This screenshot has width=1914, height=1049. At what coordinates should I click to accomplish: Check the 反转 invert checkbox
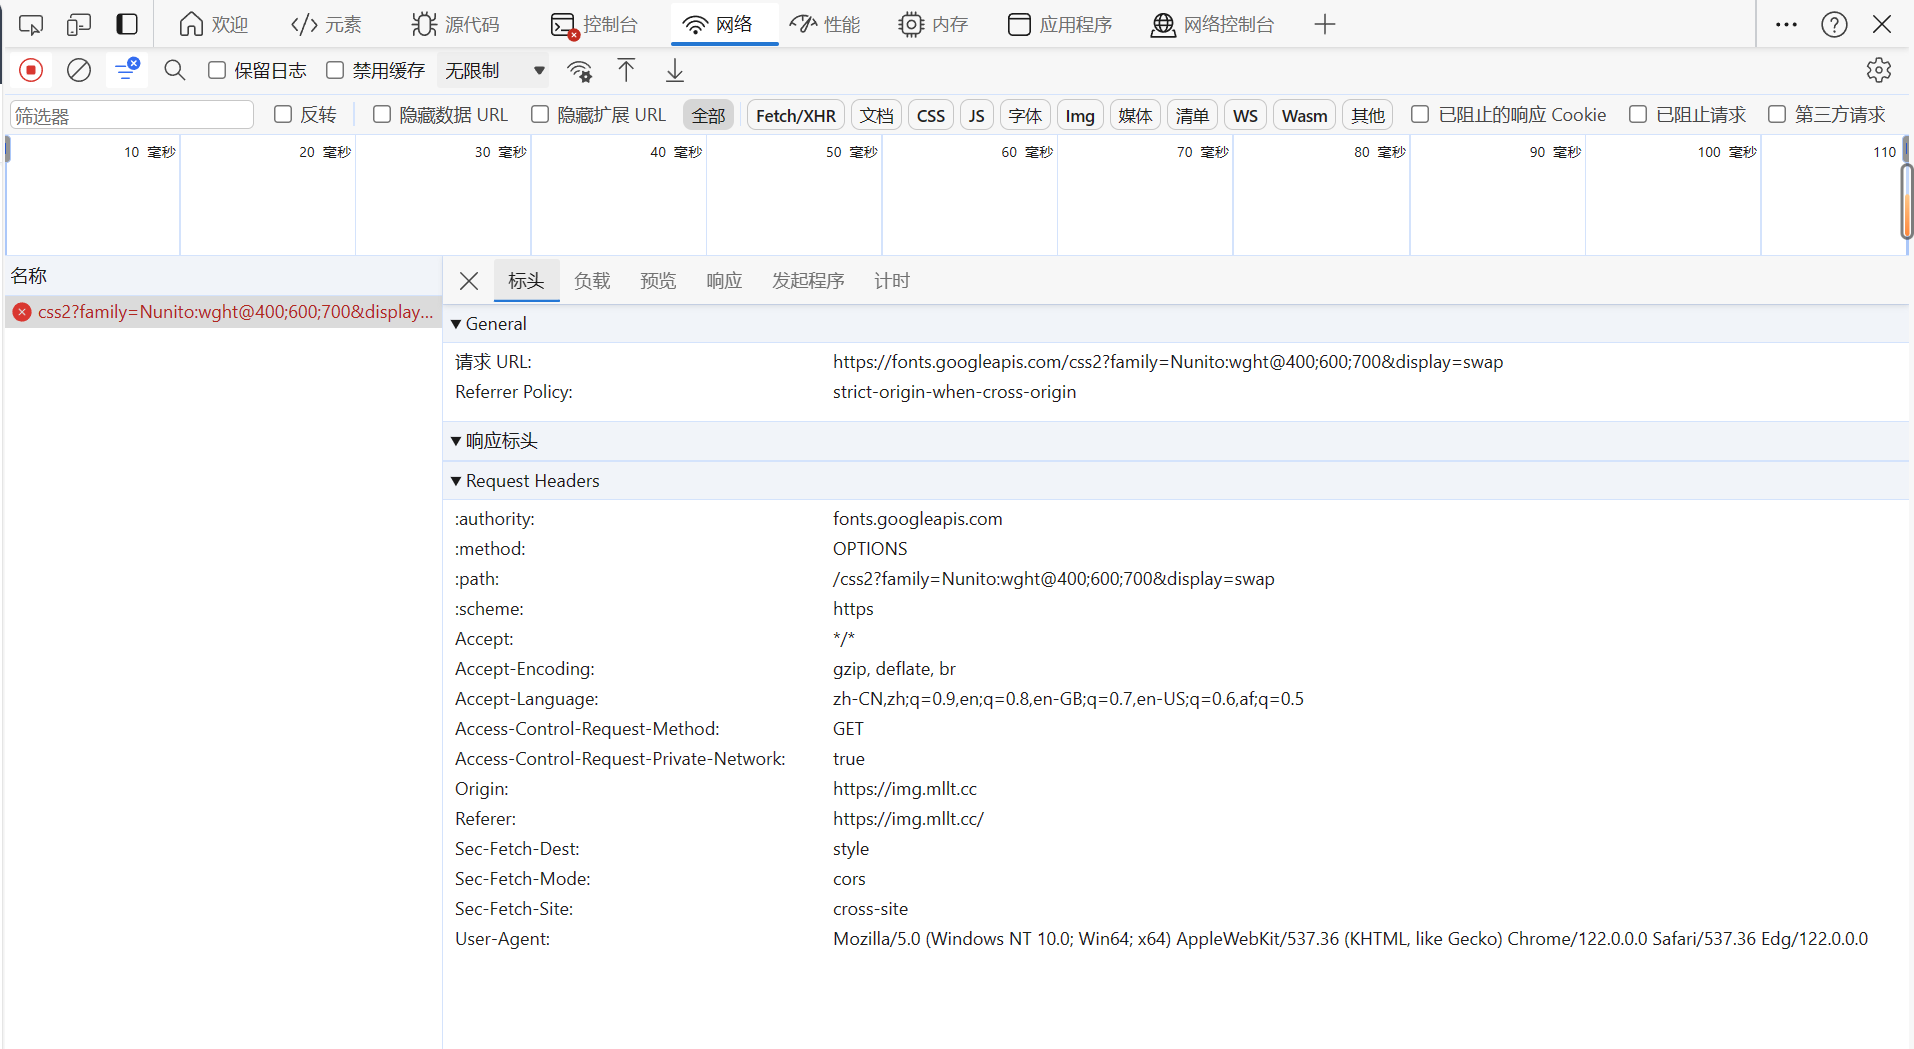[x=283, y=114]
